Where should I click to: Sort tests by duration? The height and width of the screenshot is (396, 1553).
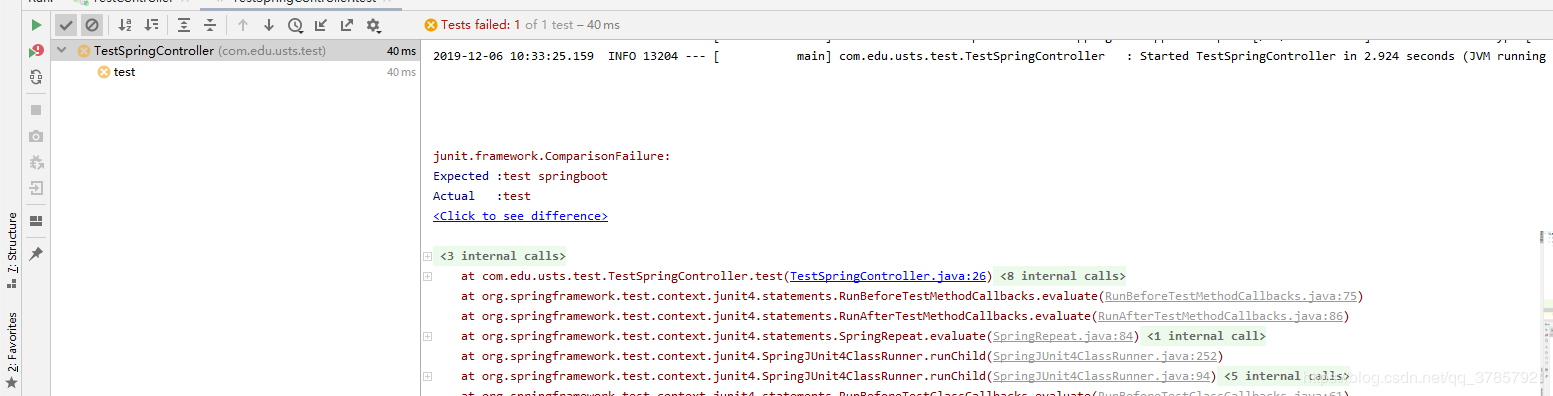click(151, 25)
